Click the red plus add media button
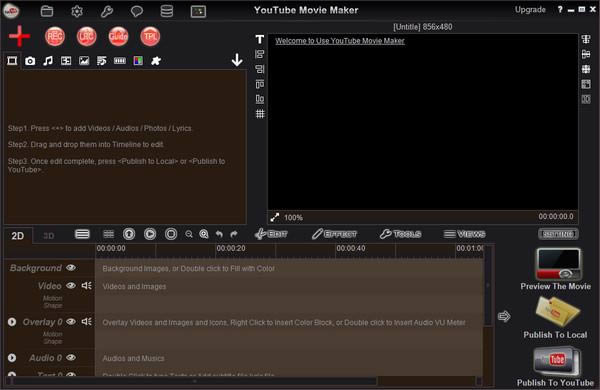 [x=19, y=36]
